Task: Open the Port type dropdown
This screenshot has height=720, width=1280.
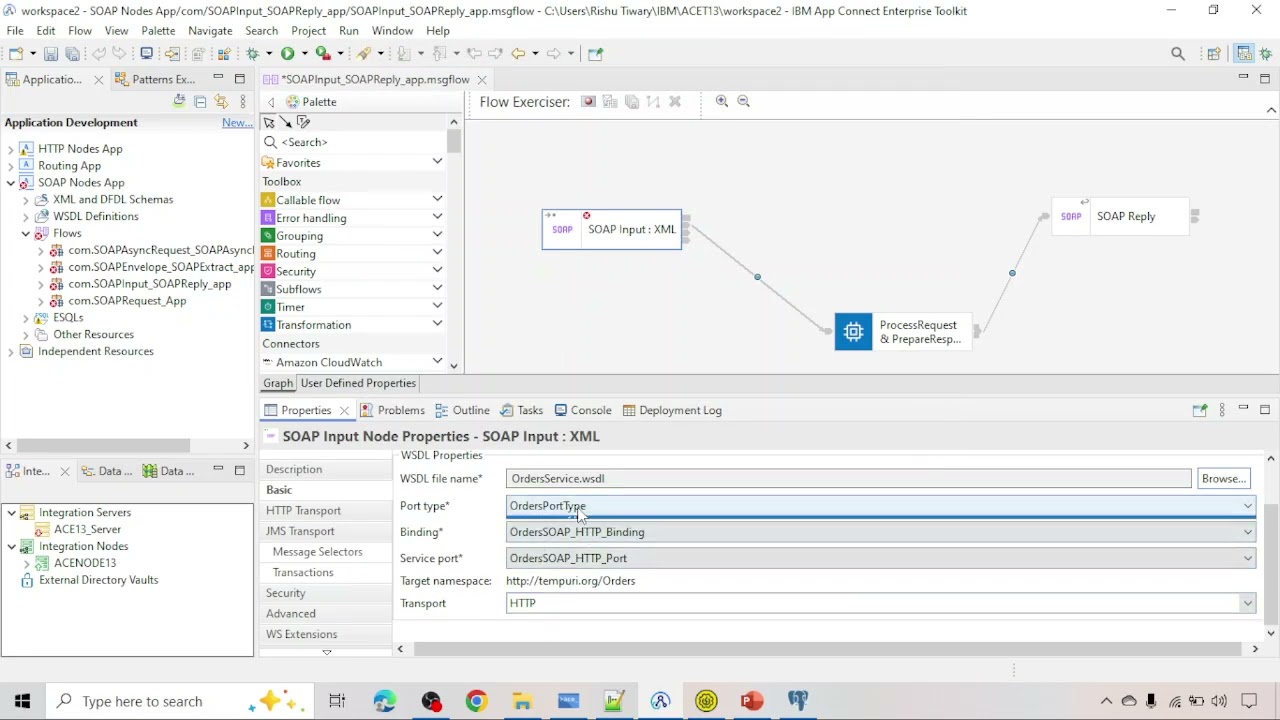Action: click(1247, 506)
